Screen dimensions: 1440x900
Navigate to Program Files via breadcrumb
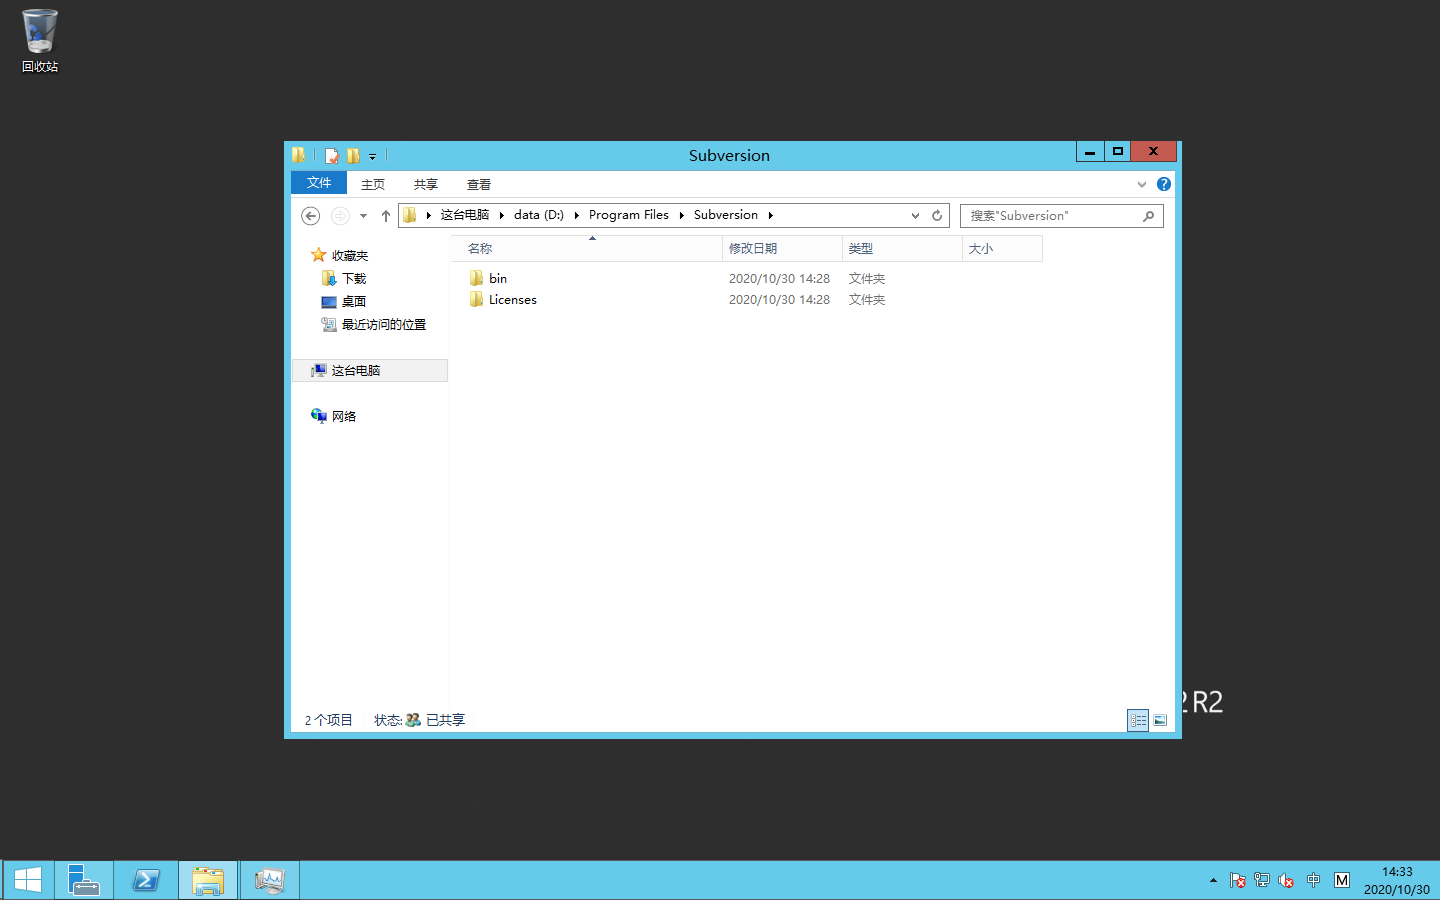tap(628, 214)
